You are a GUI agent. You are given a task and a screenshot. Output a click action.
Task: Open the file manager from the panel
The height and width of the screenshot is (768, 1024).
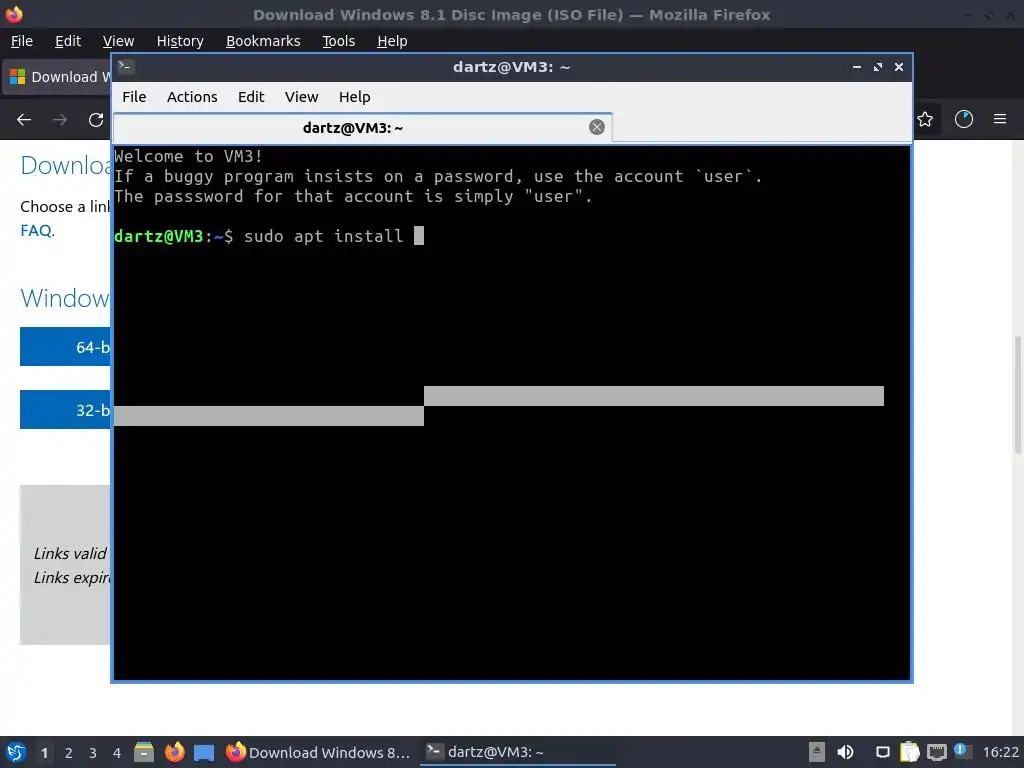point(144,752)
